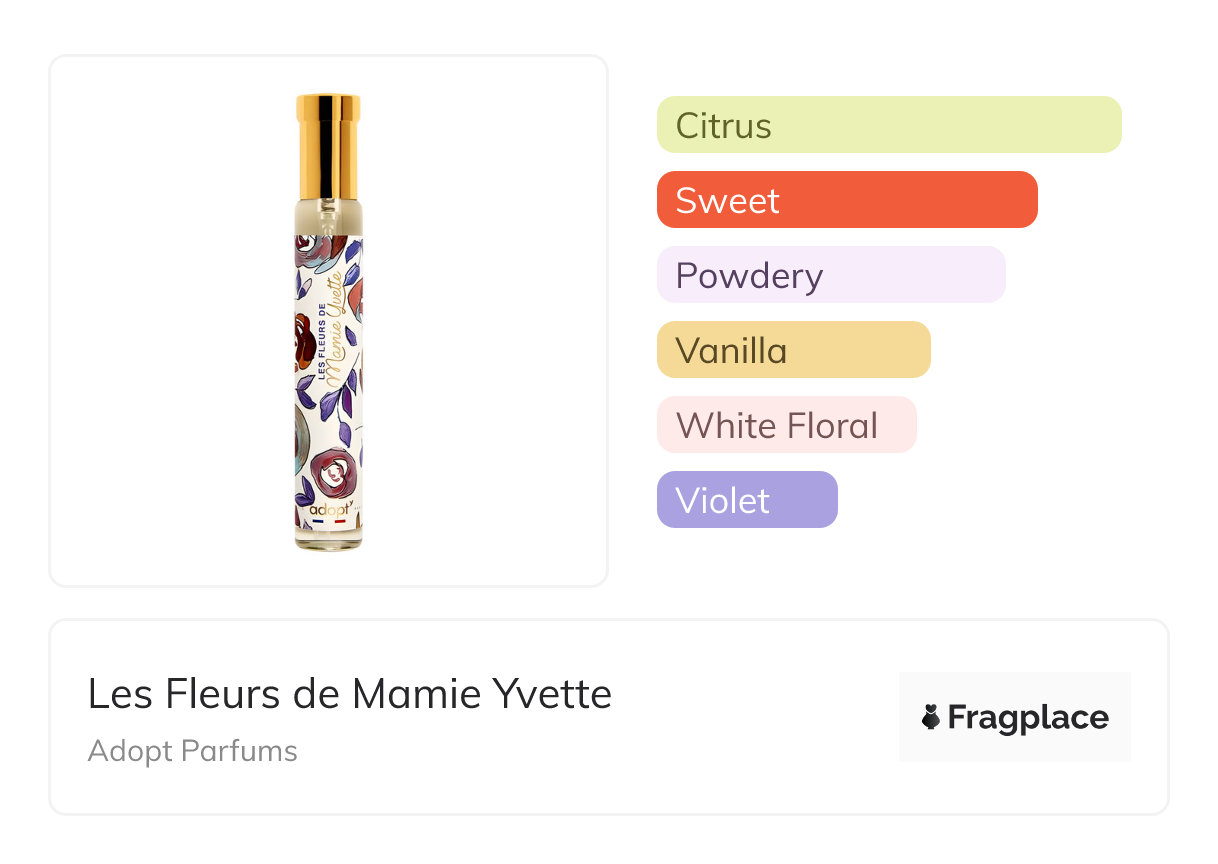Image resolution: width=1218 pixels, height=864 pixels.
Task: Click the clear glass neck below the cap
Action: point(328,216)
